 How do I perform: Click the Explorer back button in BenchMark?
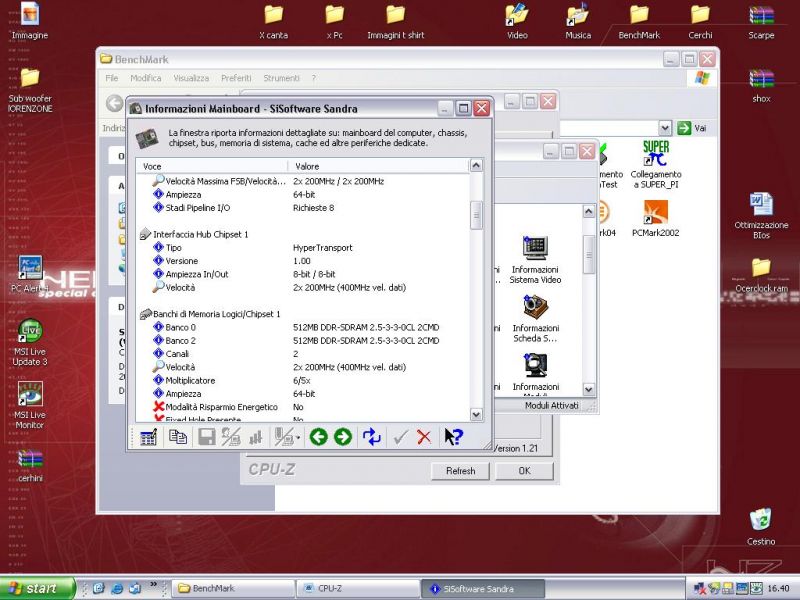(x=114, y=104)
